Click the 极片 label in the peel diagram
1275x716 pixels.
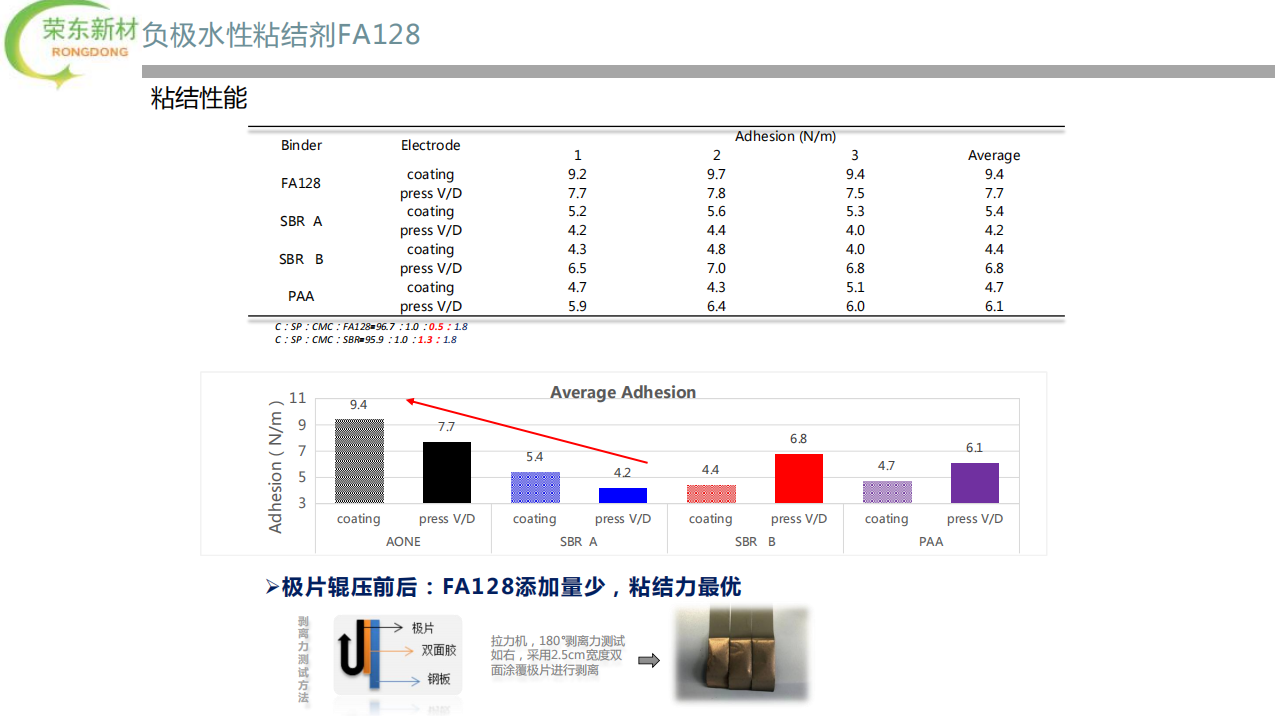point(422,628)
